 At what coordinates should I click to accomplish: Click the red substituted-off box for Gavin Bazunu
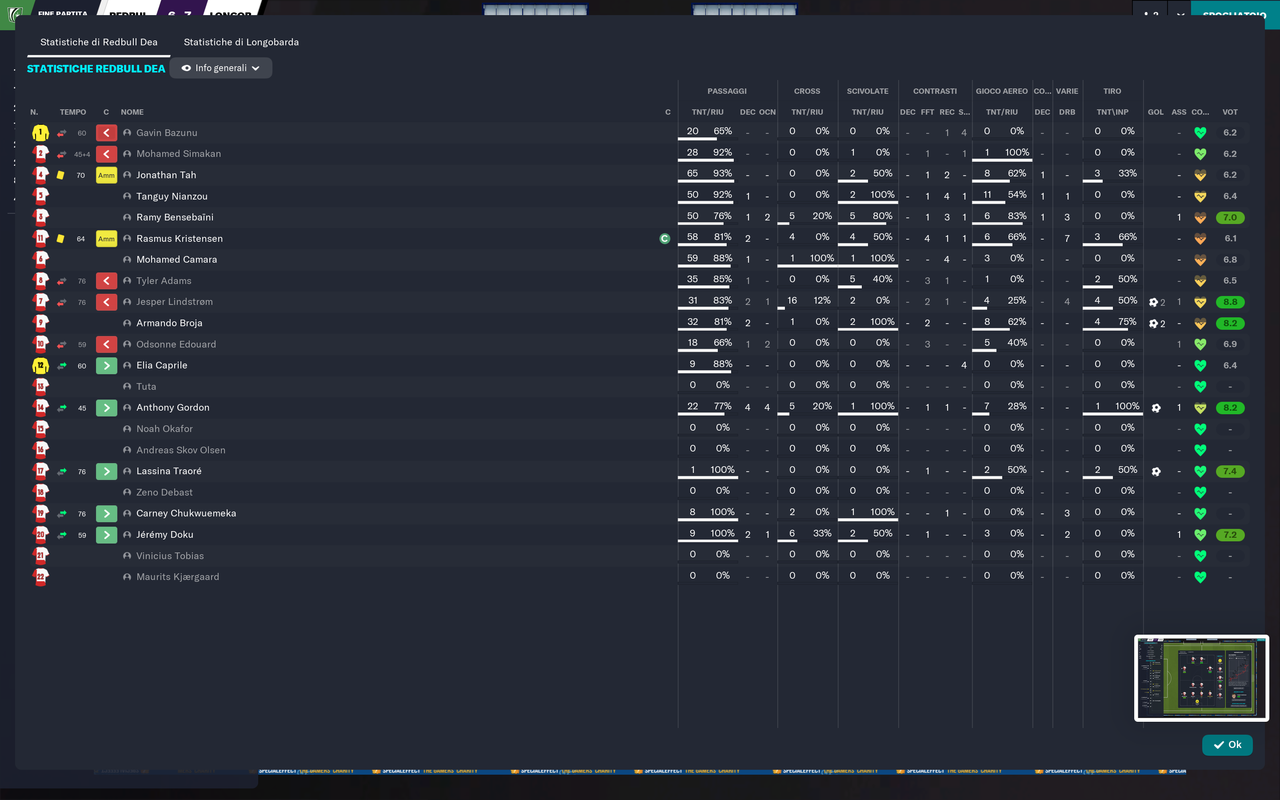pos(107,133)
